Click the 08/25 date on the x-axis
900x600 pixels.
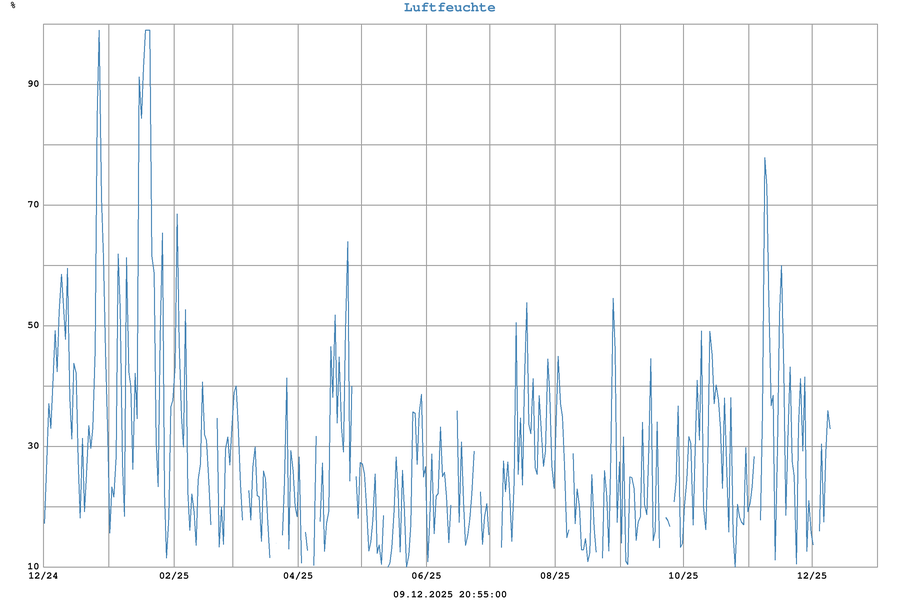(x=555, y=576)
